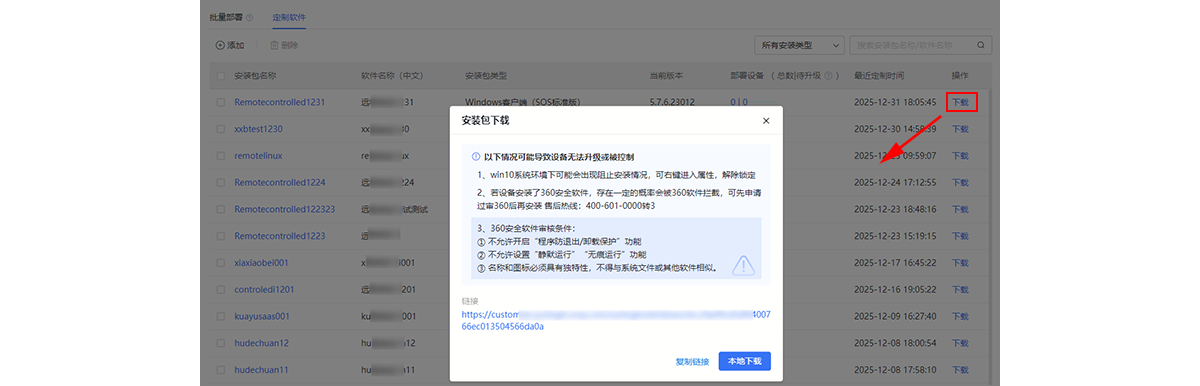The image size is (1200, 386).
Task: Click the 本地下载 button
Action: (745, 361)
